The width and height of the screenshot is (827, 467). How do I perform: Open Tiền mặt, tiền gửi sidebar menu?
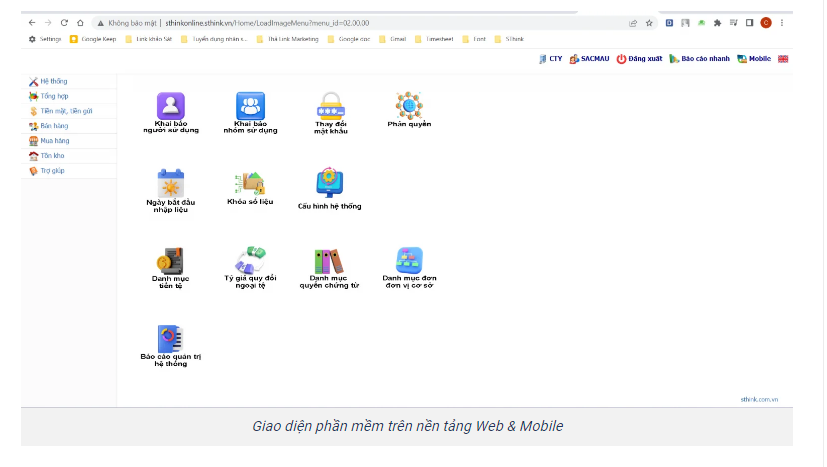click(x=66, y=111)
